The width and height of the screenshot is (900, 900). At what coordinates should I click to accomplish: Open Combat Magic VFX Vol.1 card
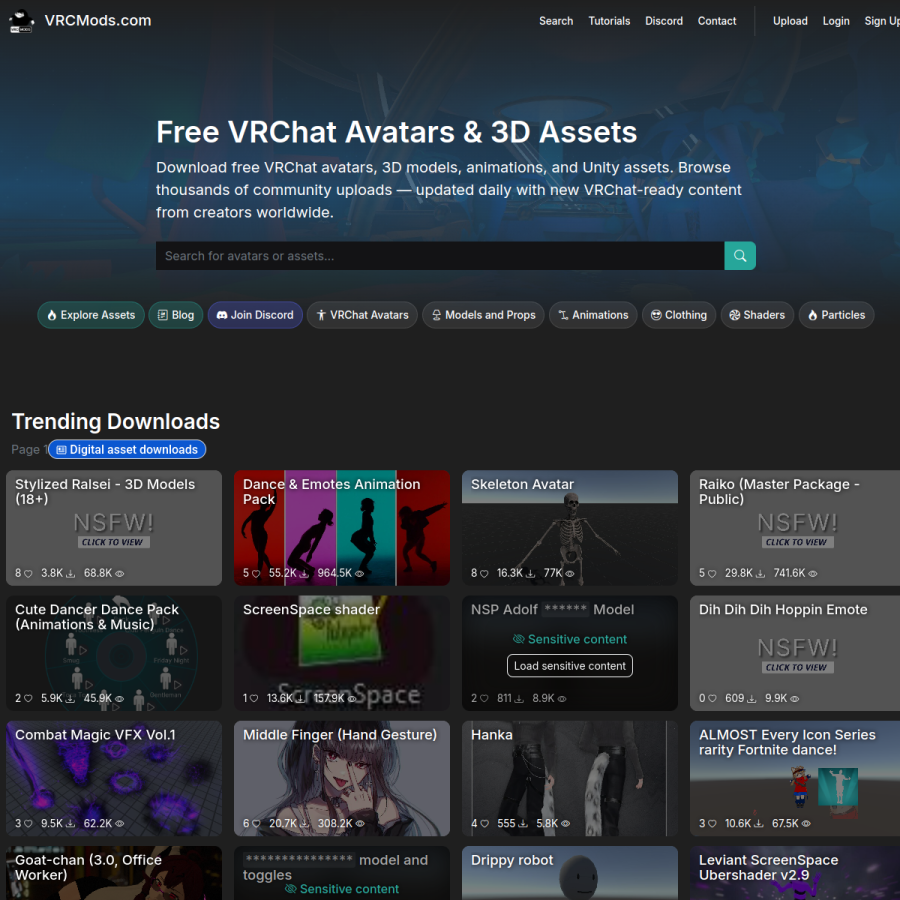pyautogui.click(x=114, y=778)
